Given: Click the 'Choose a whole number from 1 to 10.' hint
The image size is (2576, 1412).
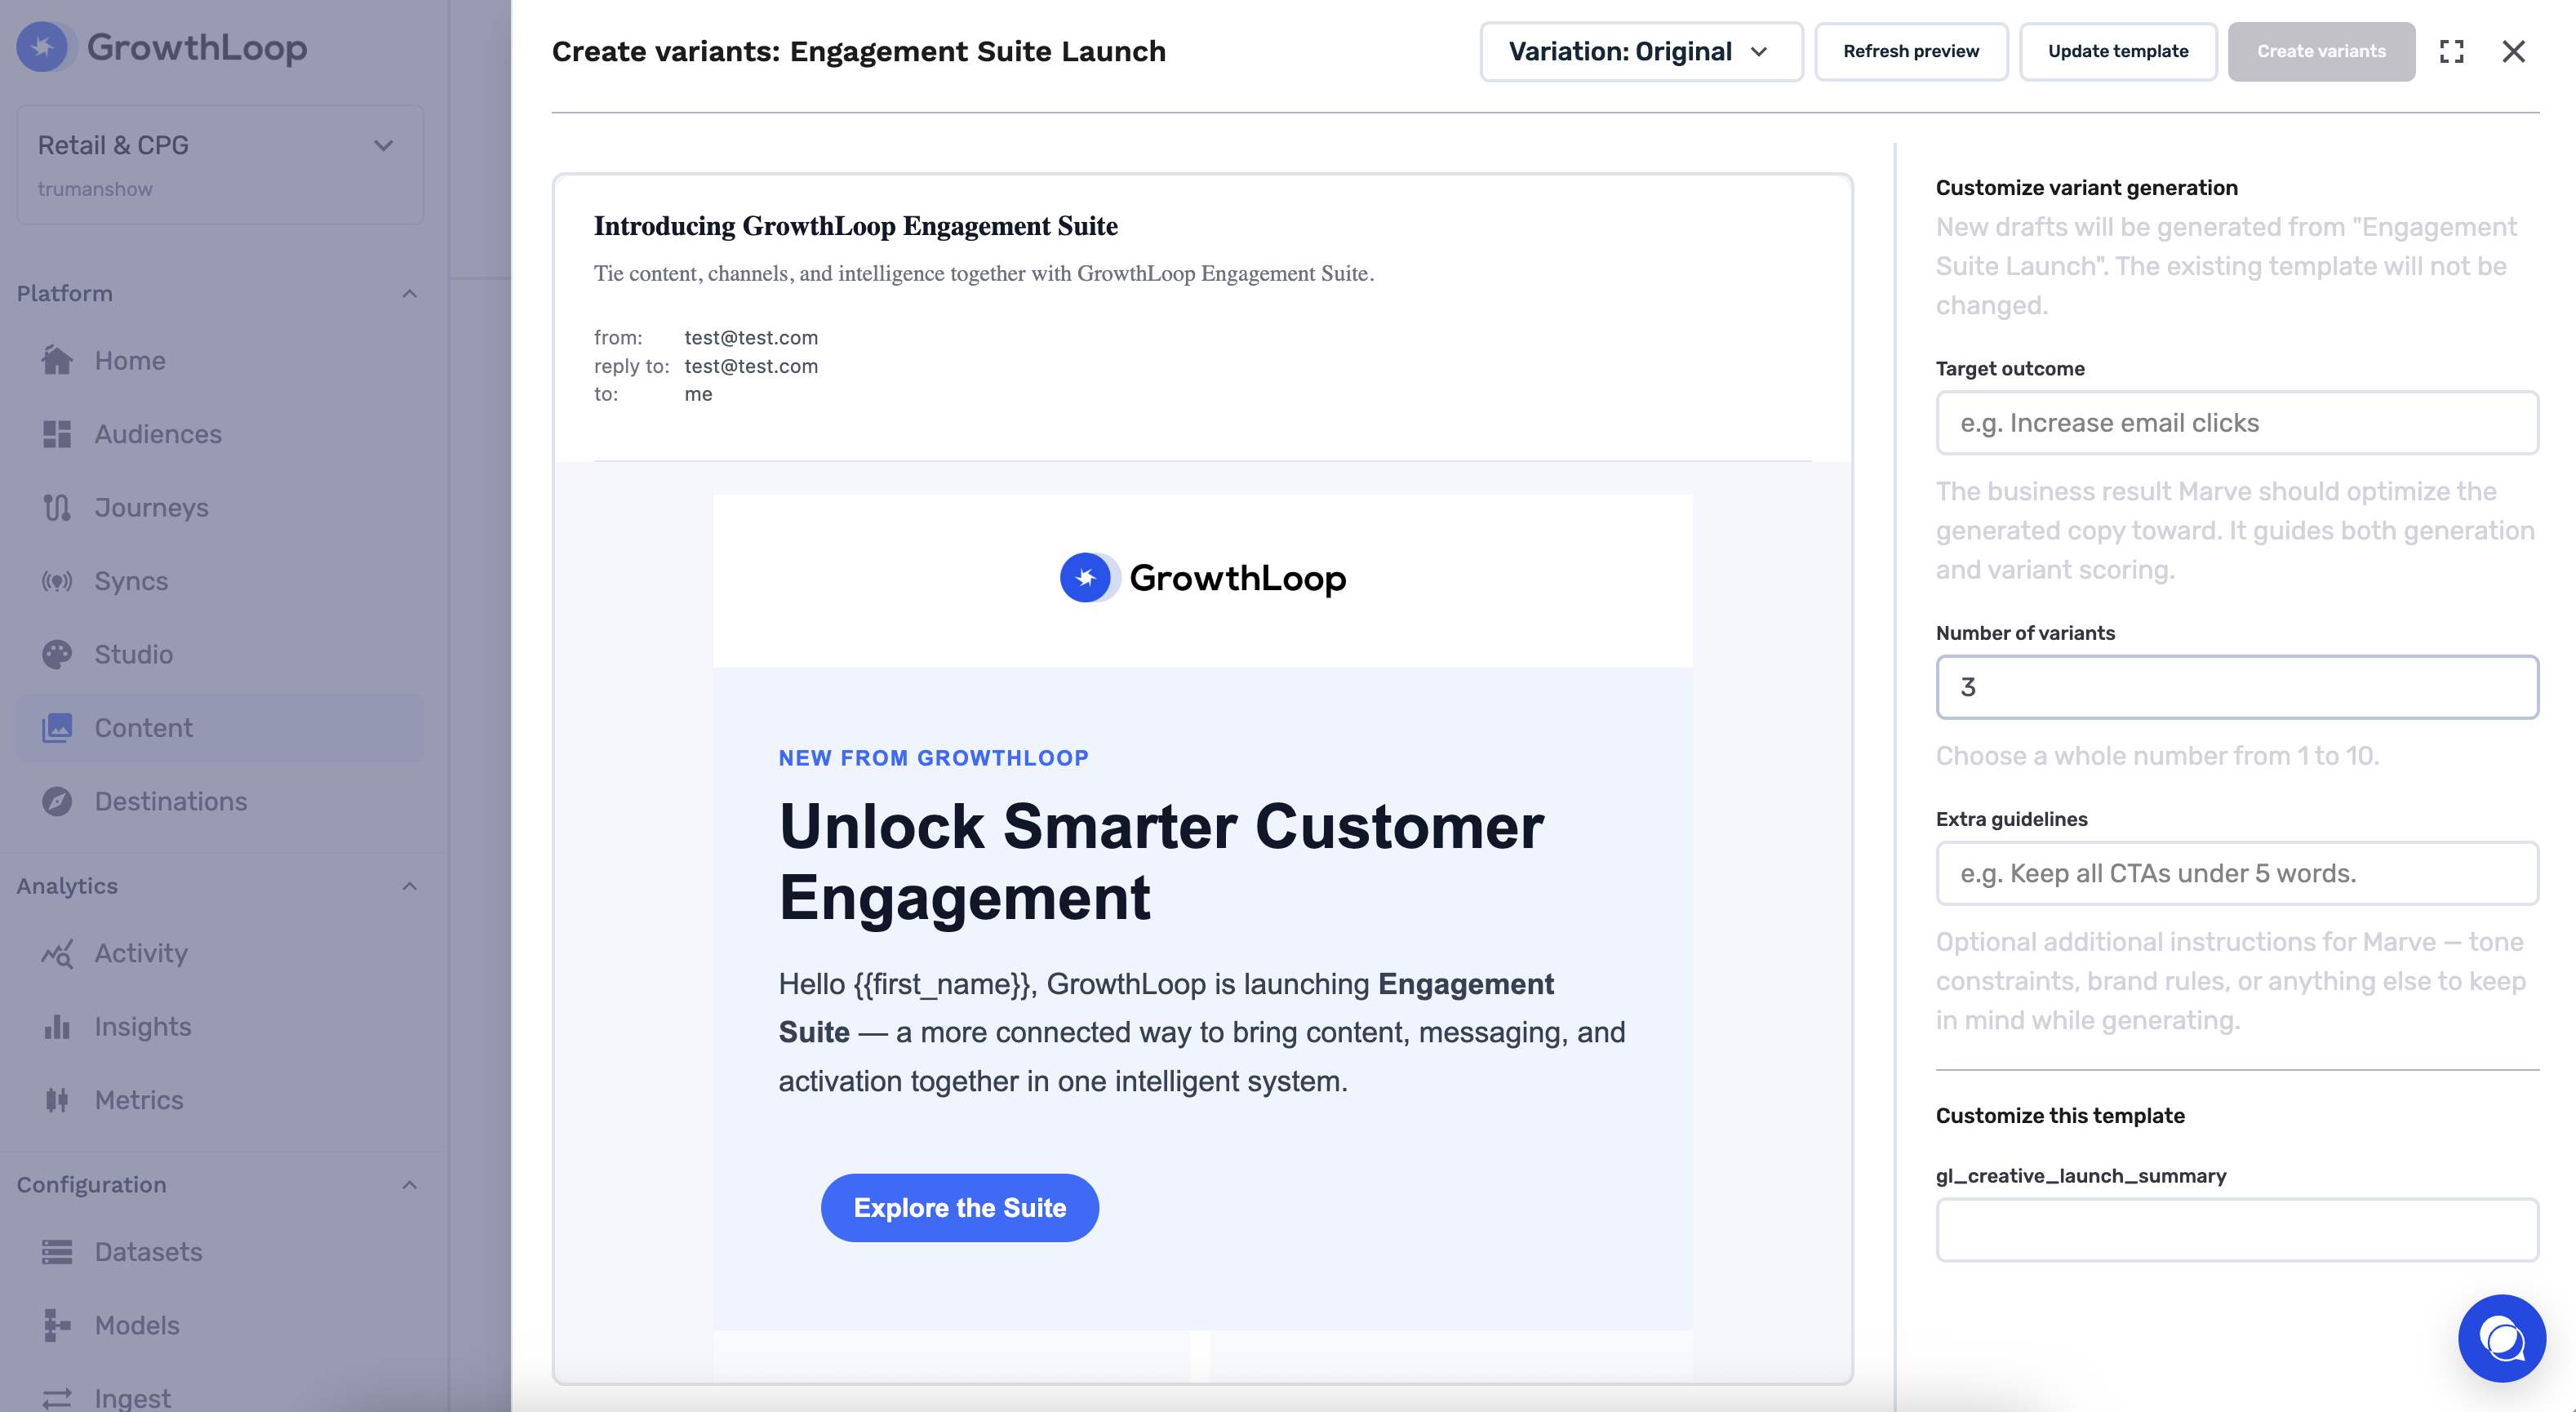Looking at the screenshot, I should coord(2157,755).
